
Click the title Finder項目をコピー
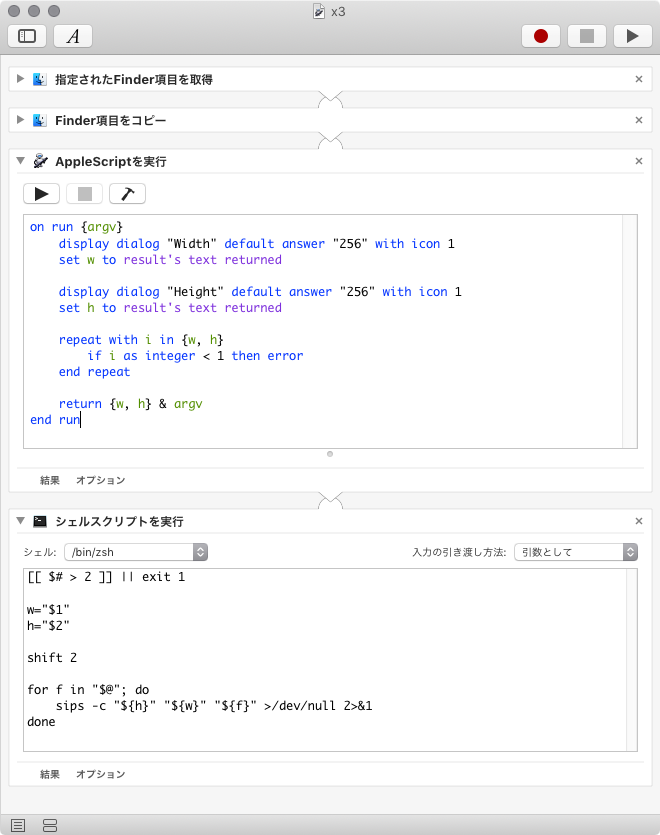pyautogui.click(x=110, y=120)
